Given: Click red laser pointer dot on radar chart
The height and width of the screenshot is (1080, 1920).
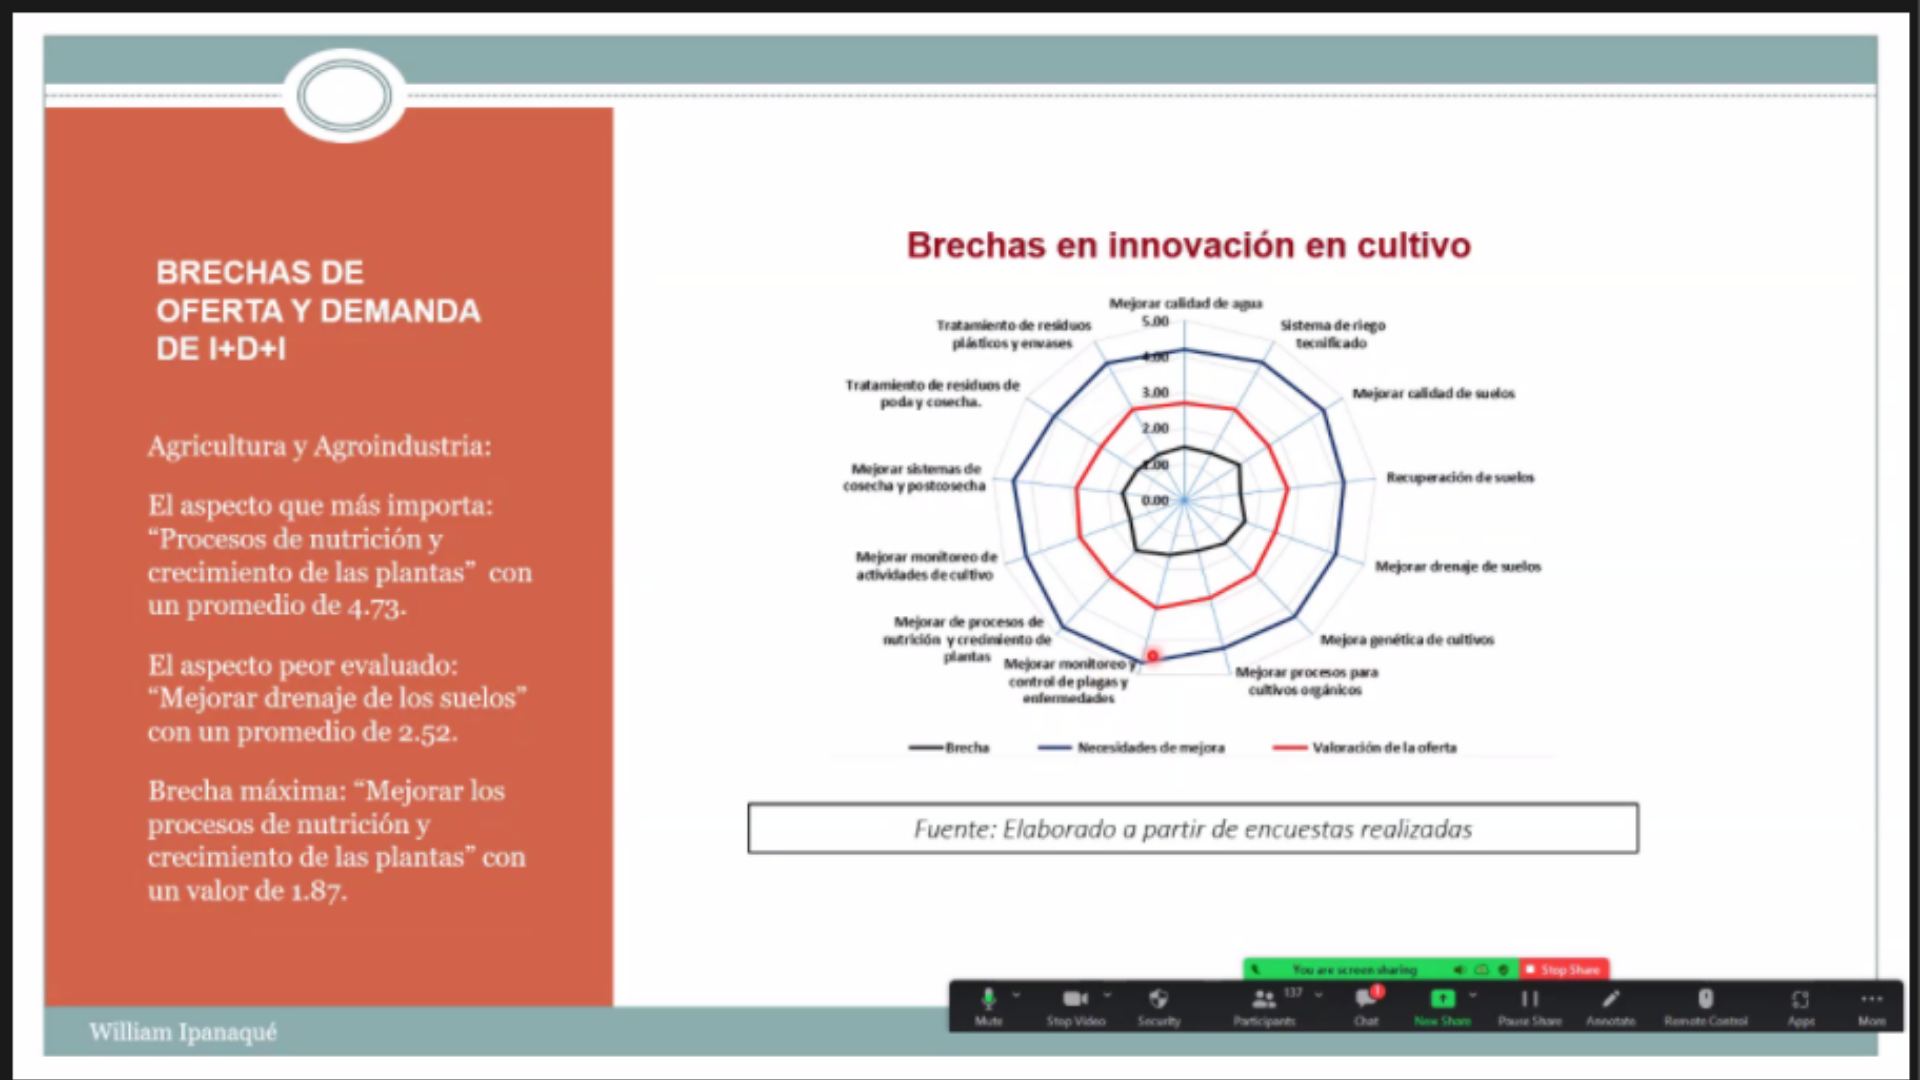Looking at the screenshot, I should 1152,656.
